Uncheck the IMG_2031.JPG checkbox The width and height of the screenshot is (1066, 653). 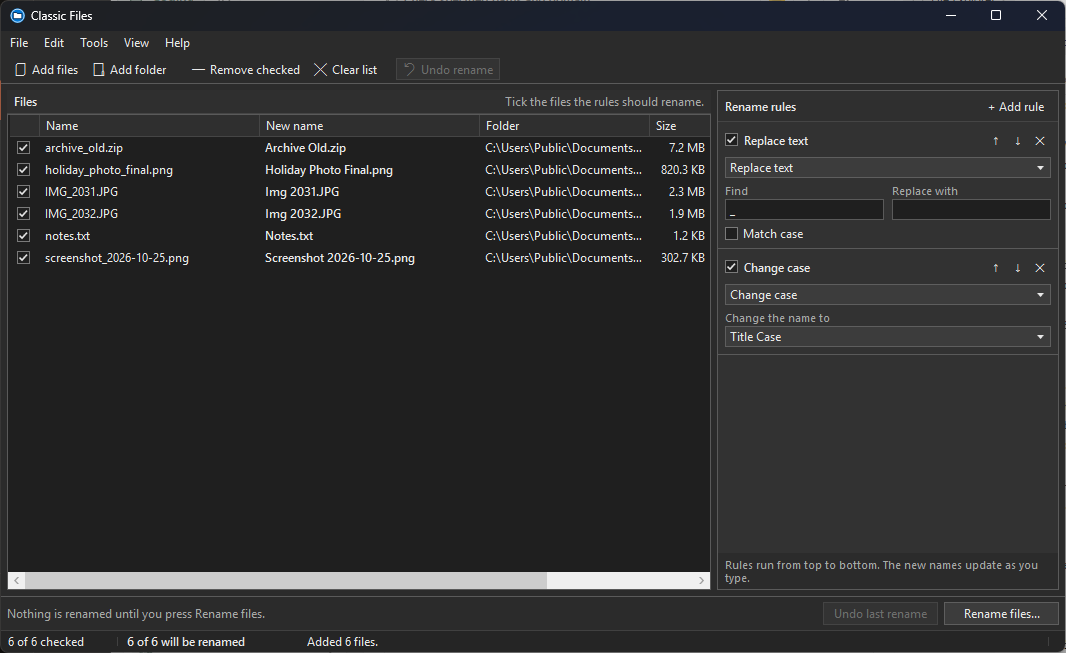[x=24, y=192]
